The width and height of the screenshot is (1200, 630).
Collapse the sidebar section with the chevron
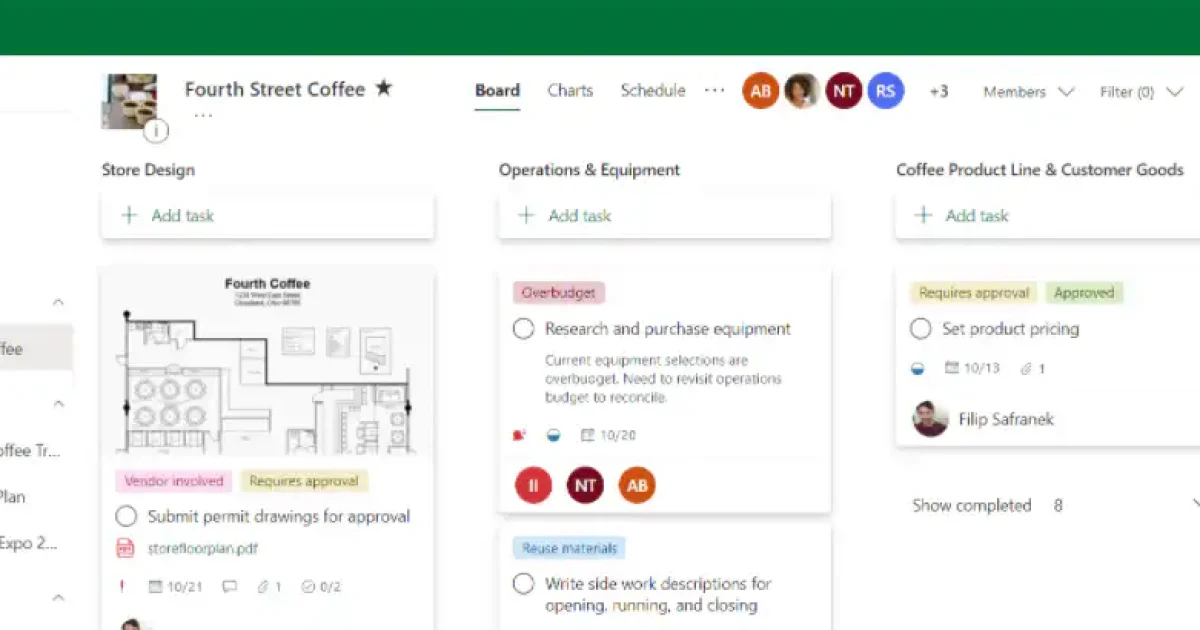coord(57,301)
